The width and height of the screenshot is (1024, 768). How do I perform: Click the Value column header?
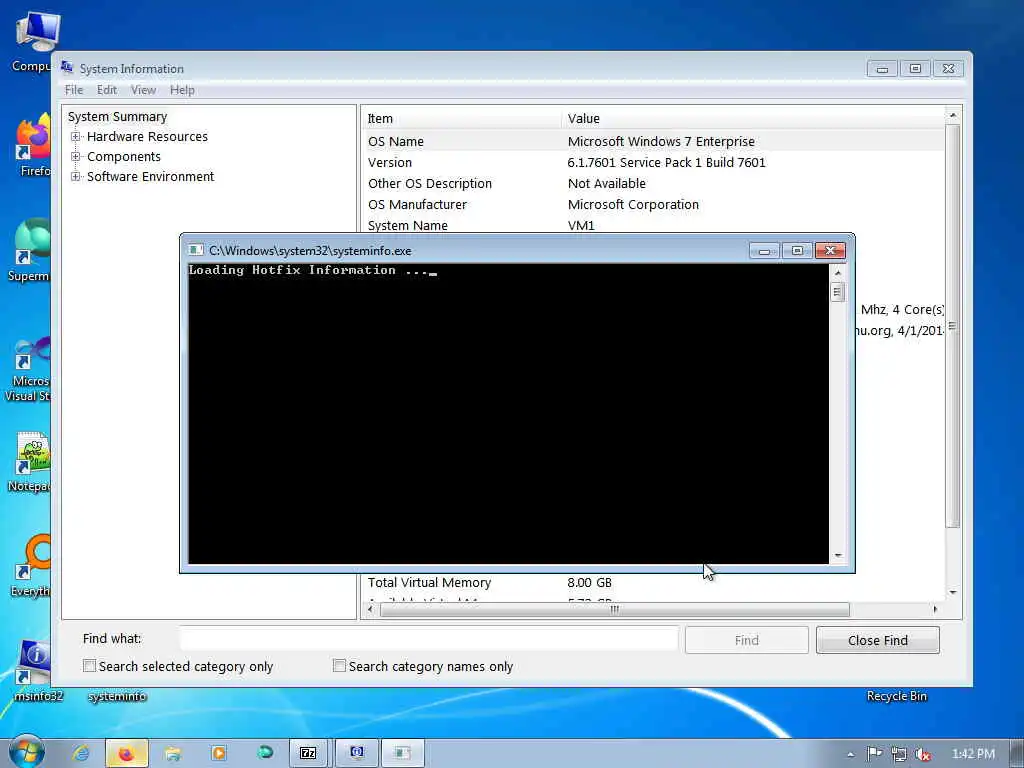click(x=752, y=118)
